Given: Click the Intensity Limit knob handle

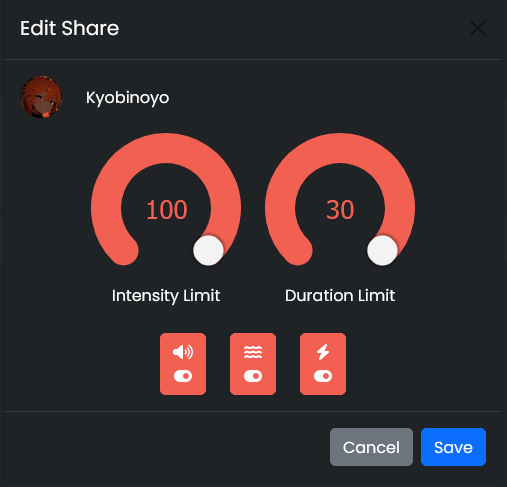Looking at the screenshot, I should tap(208, 250).
